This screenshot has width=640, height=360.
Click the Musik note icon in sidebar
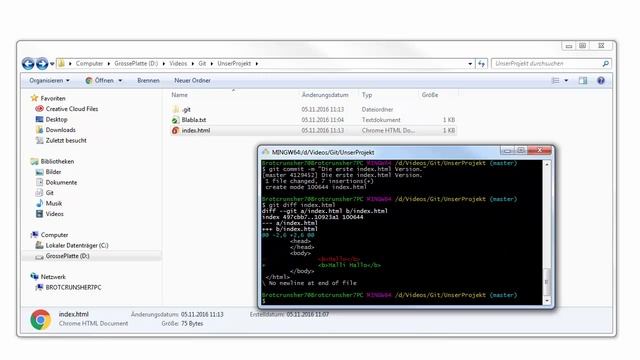click(x=39, y=203)
